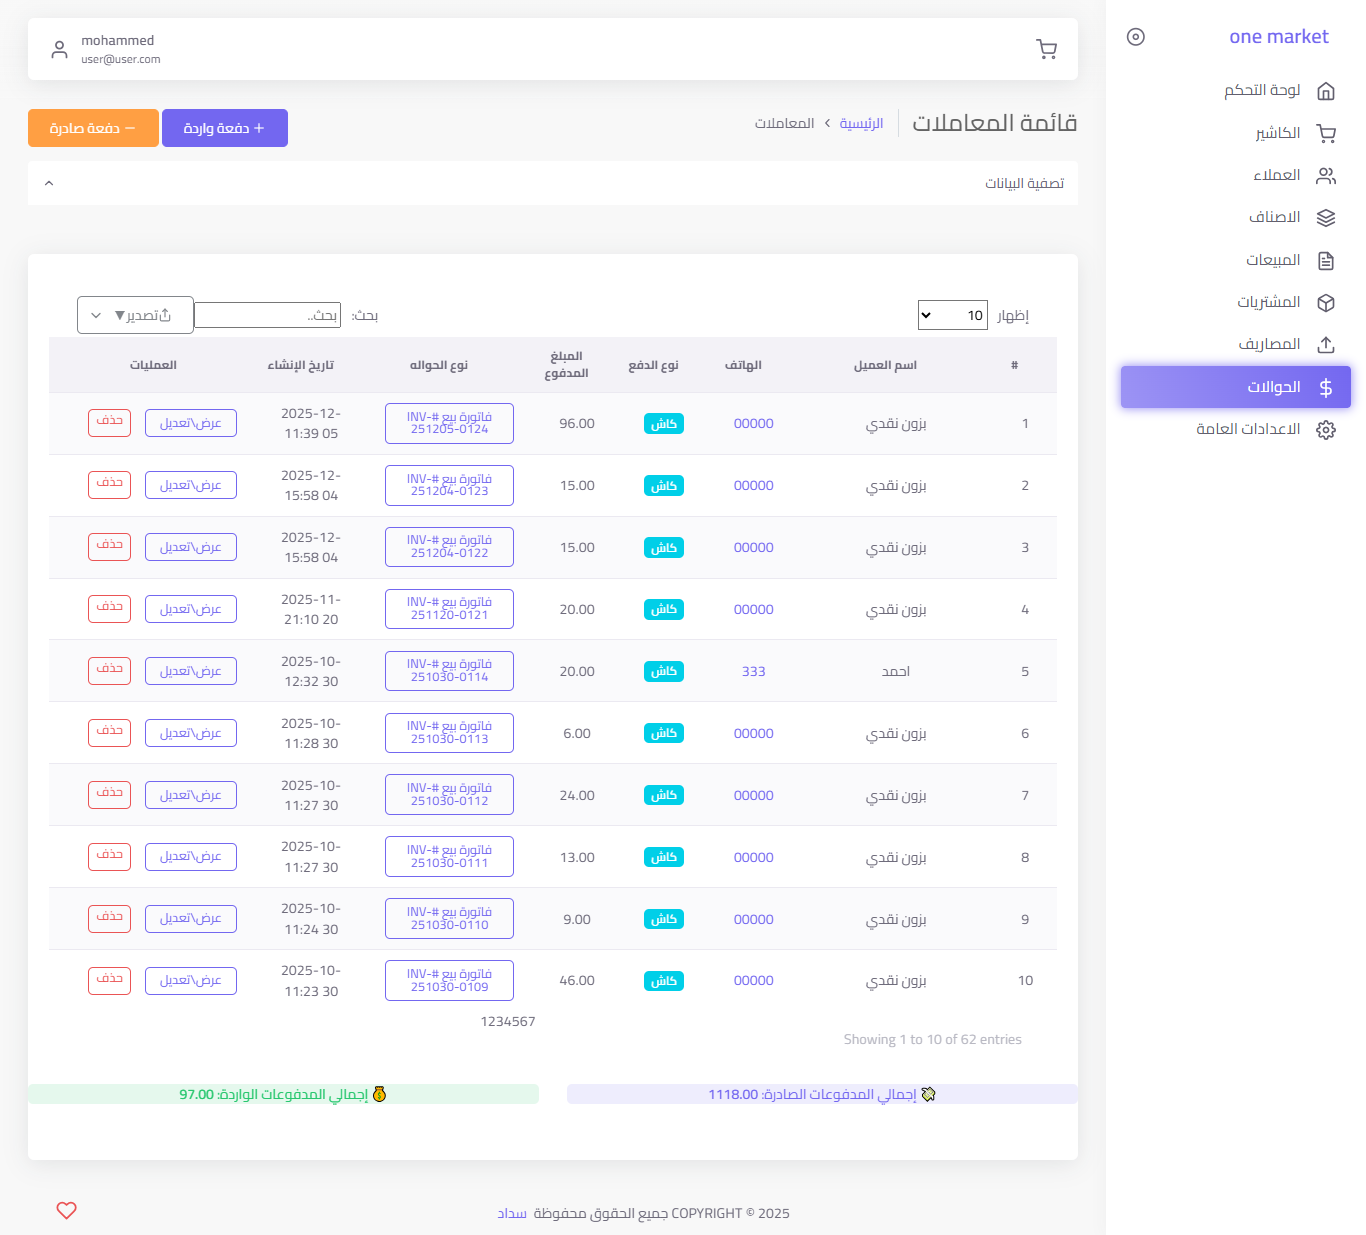The image size is (1366, 1235).
Task: Open the expenses menu item
Action: pos(1270,345)
